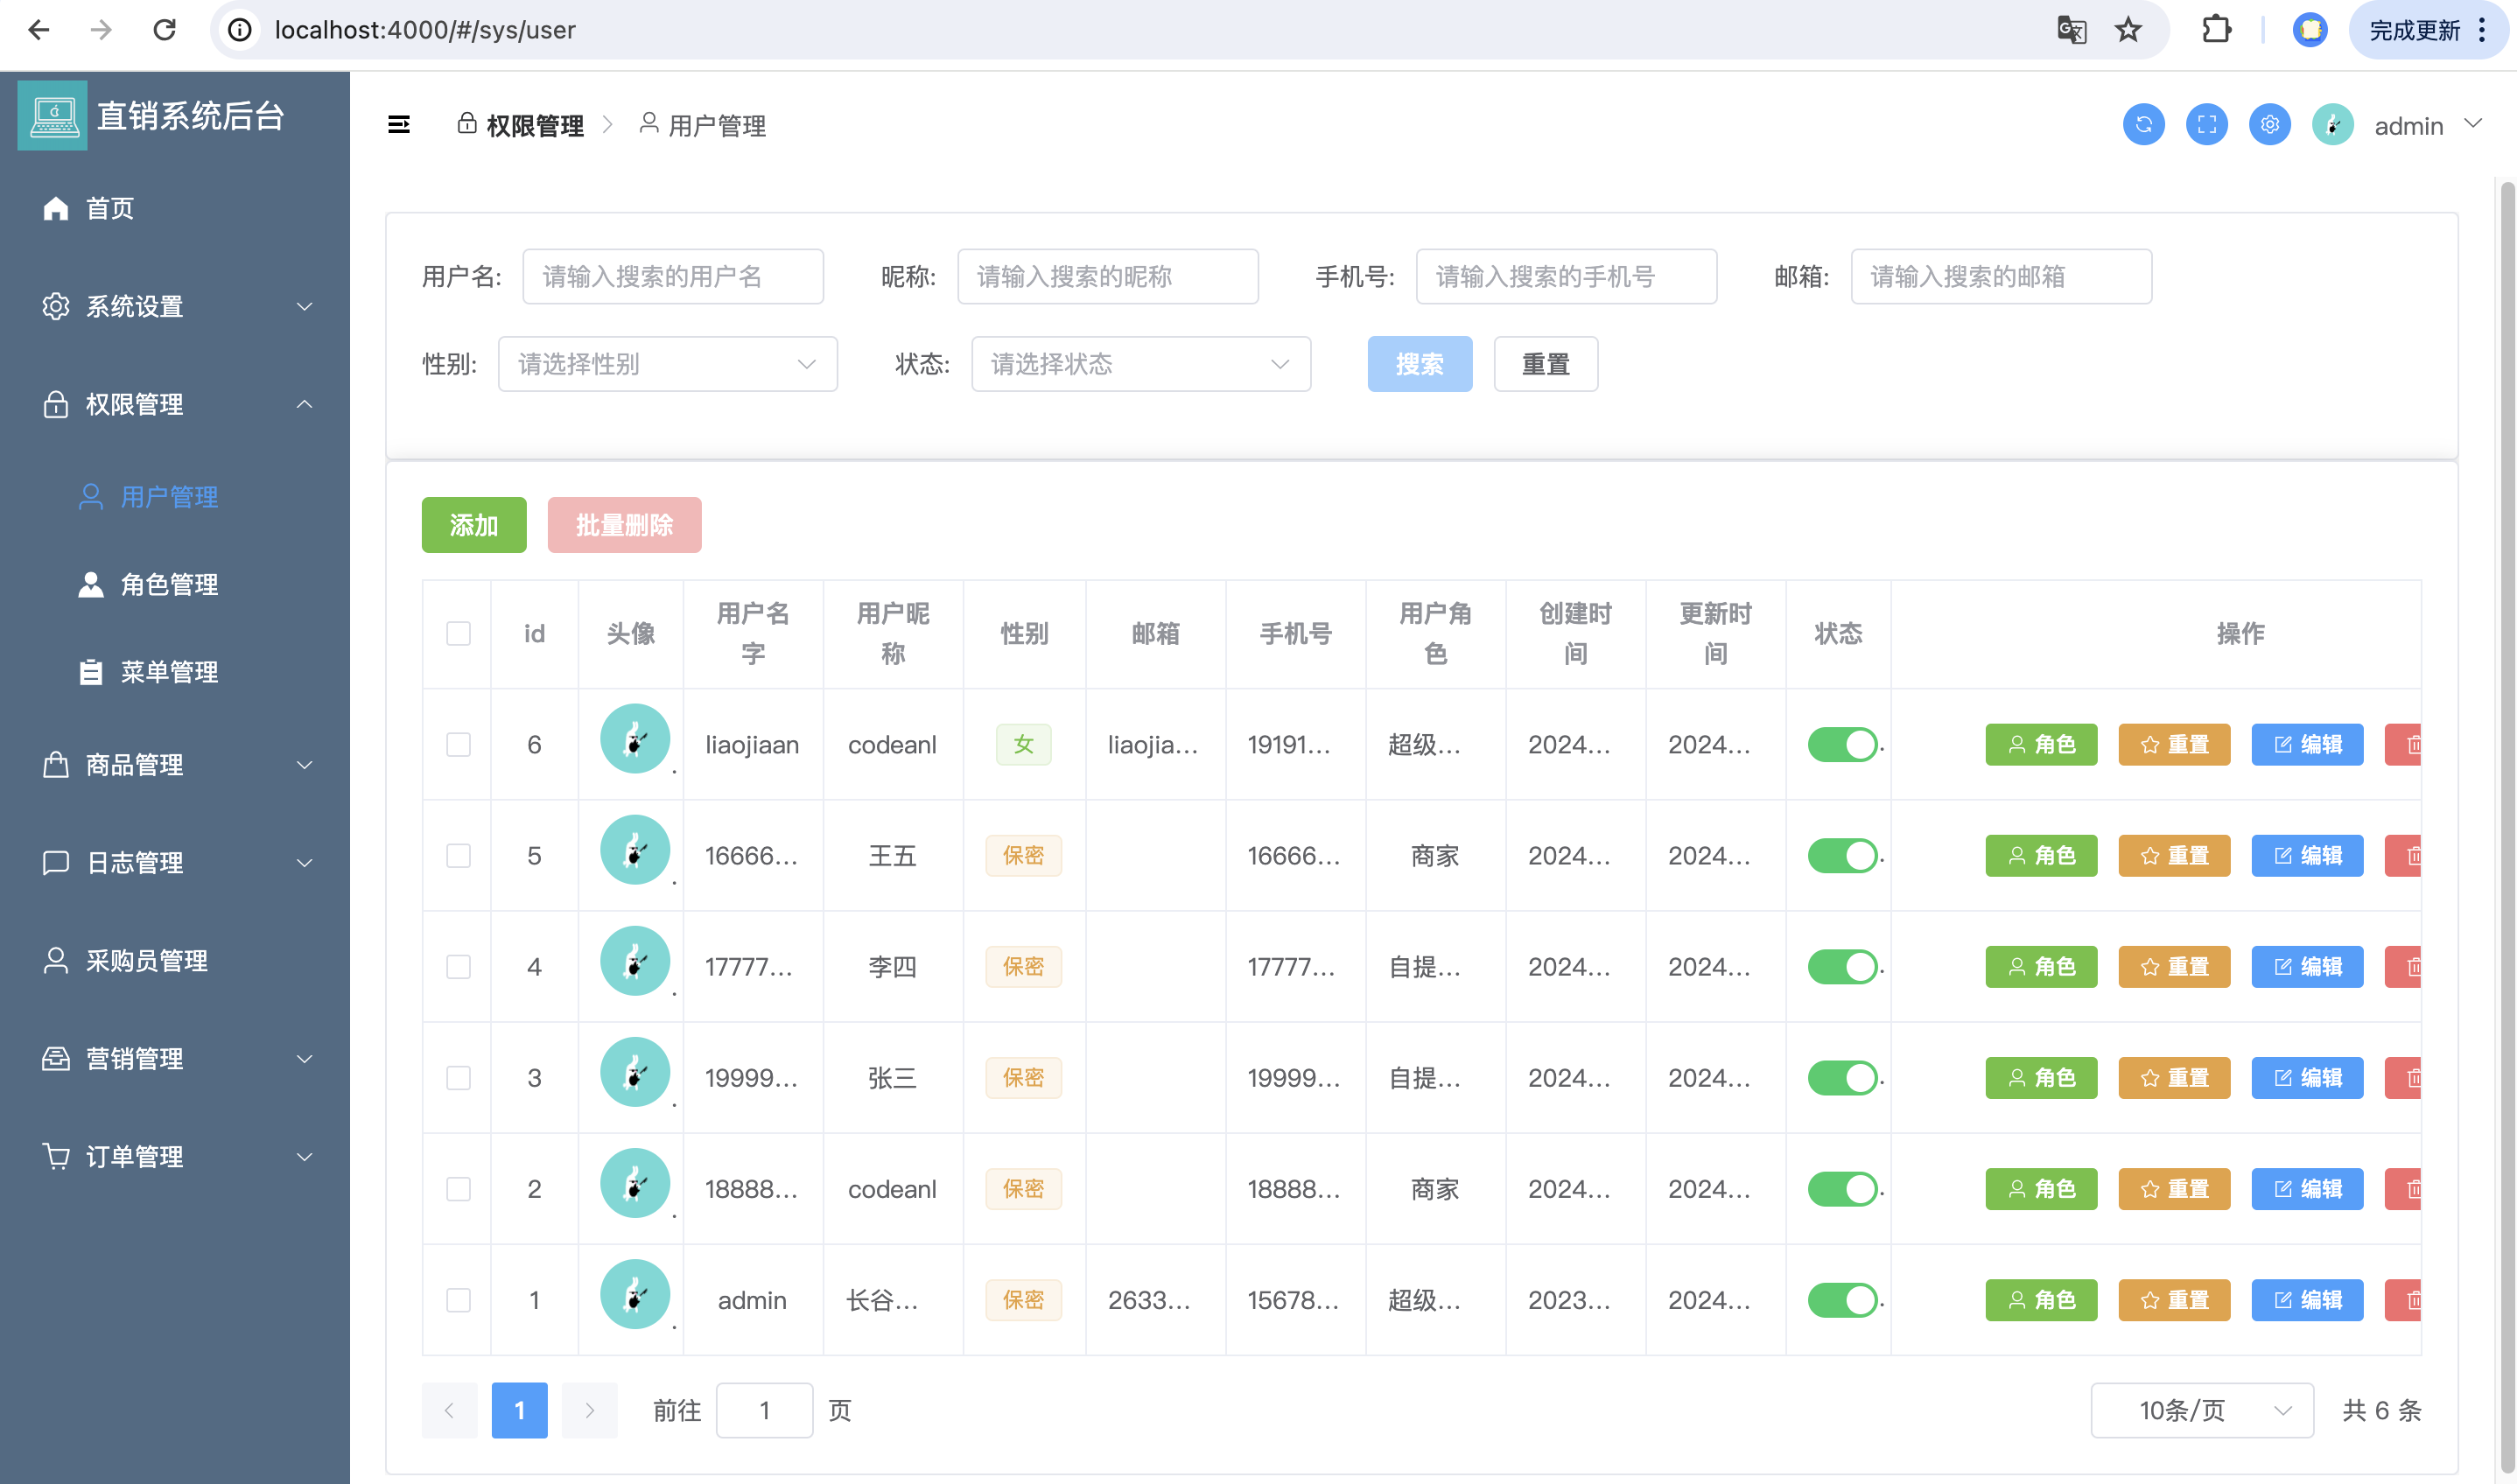Viewport: 2517px width, 1484px height.
Task: Click the 用户名 search input field
Action: 672,277
